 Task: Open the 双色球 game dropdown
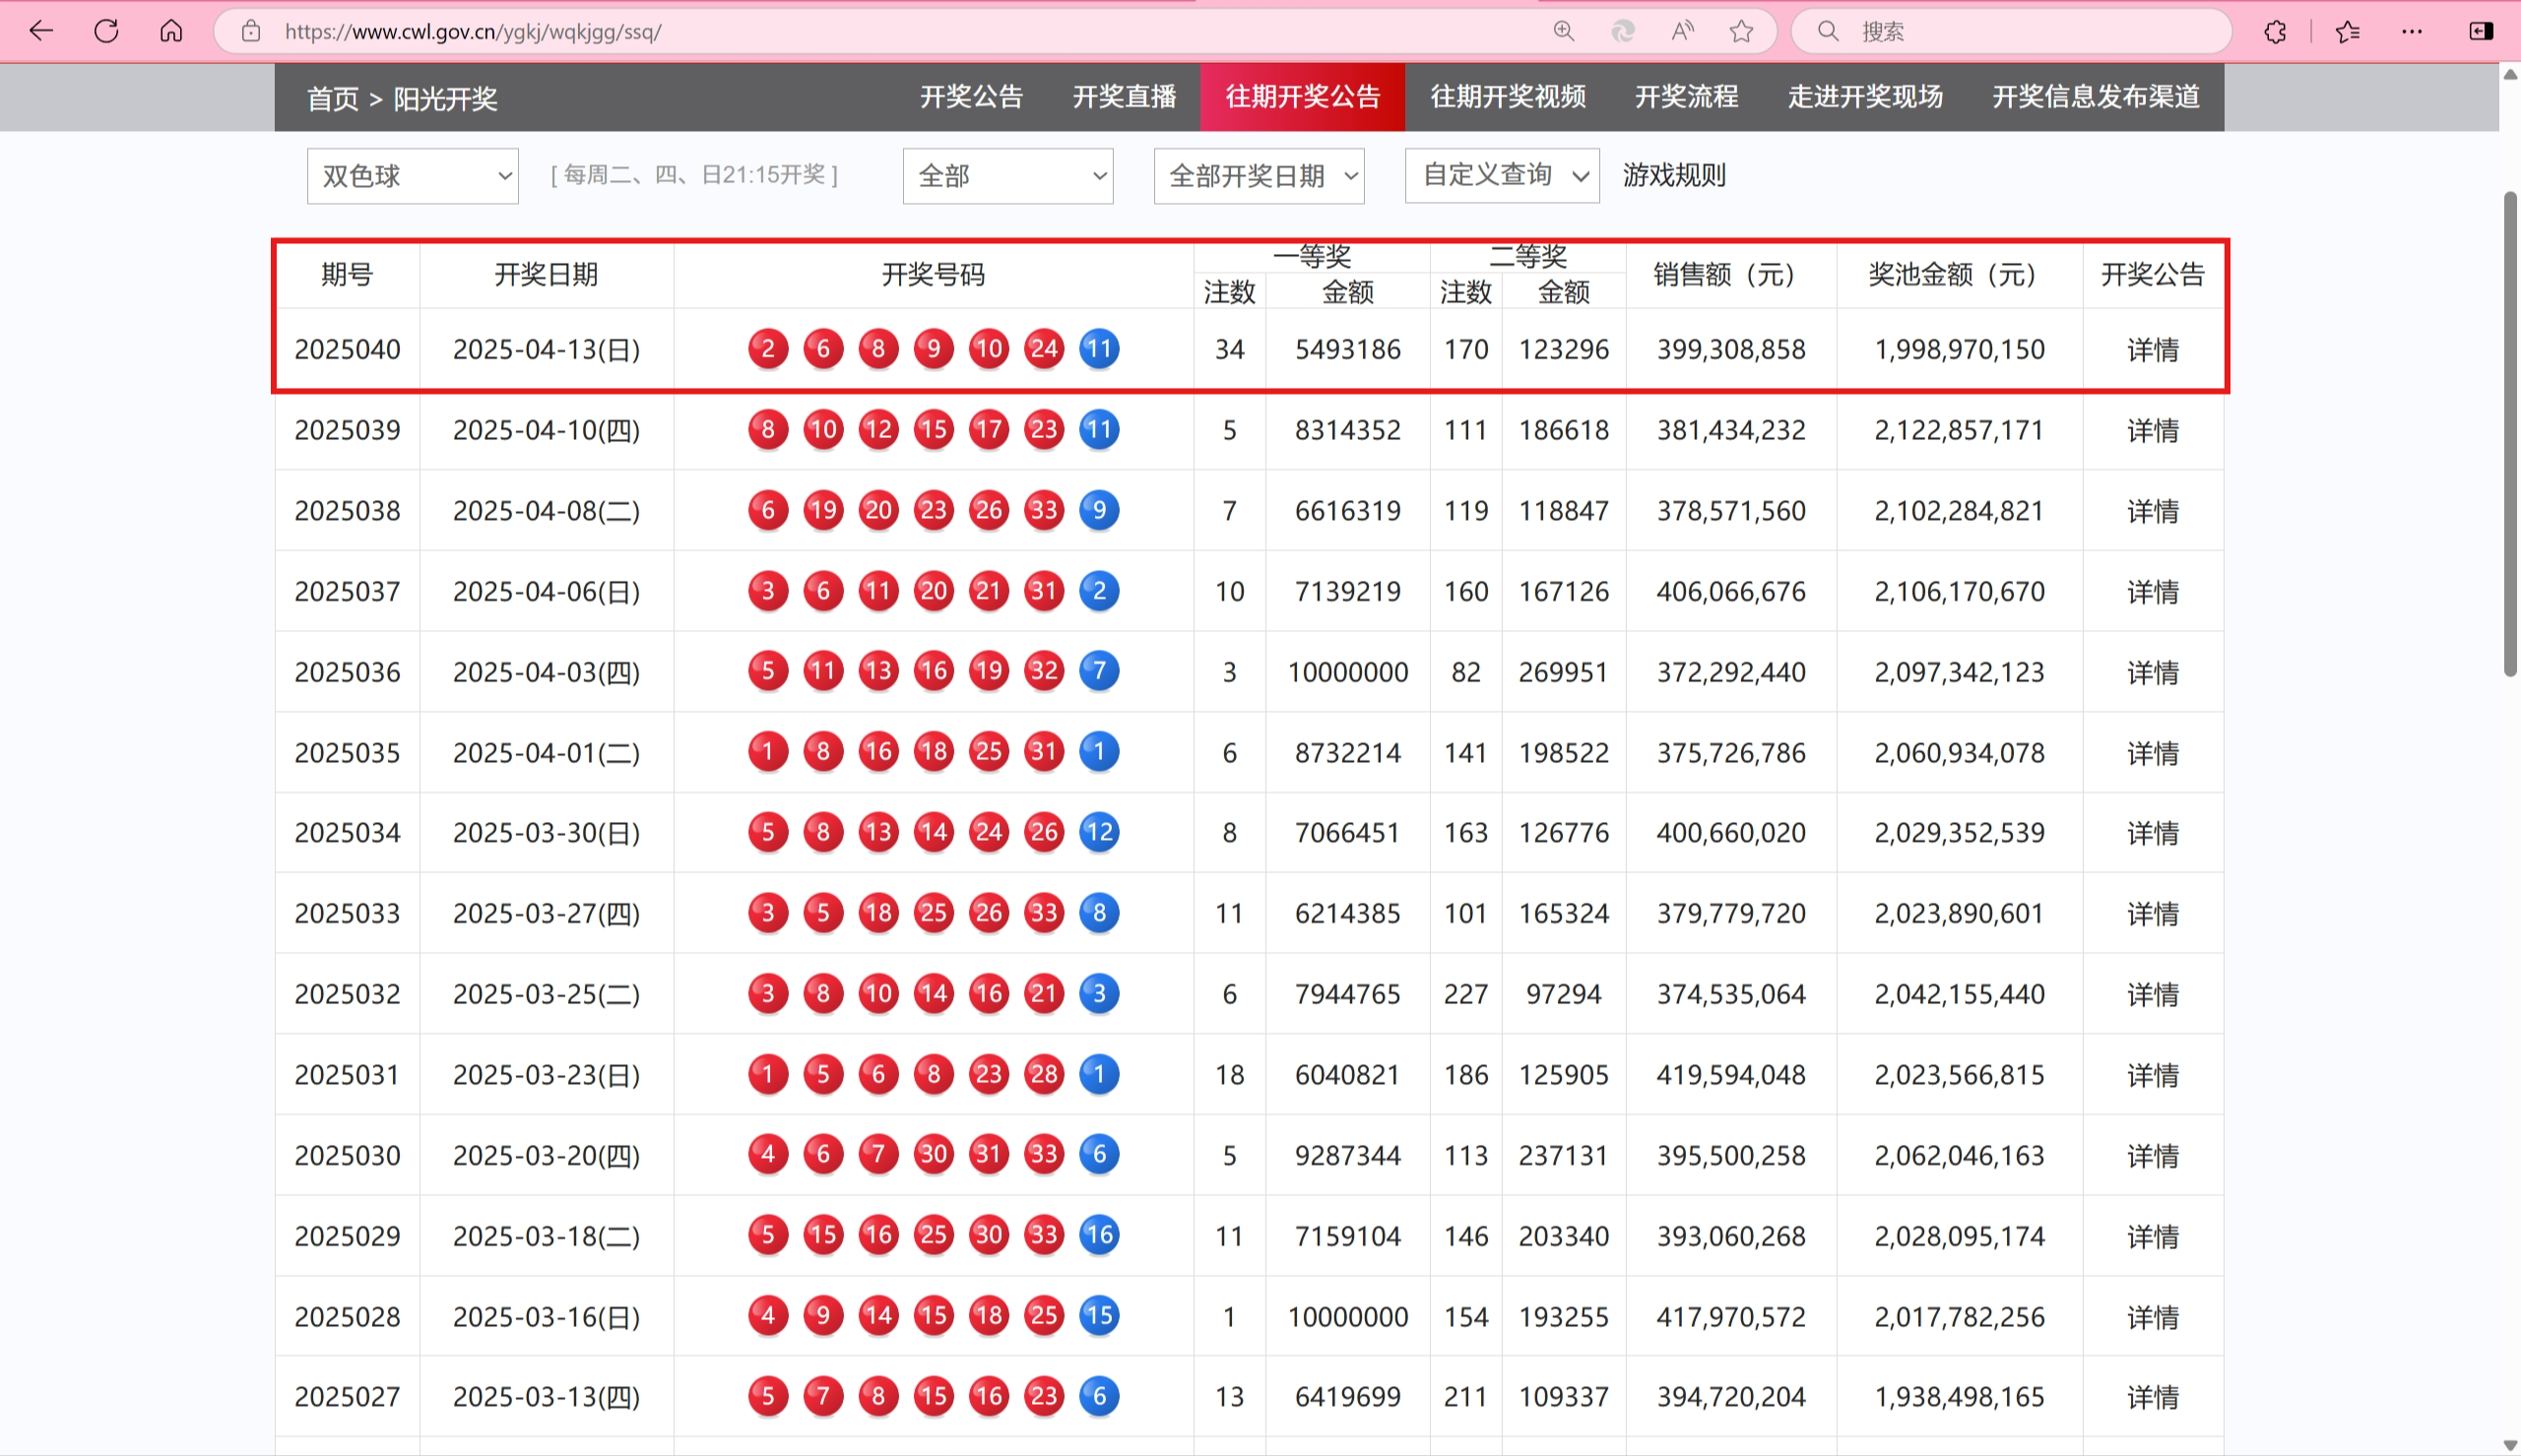[412, 176]
